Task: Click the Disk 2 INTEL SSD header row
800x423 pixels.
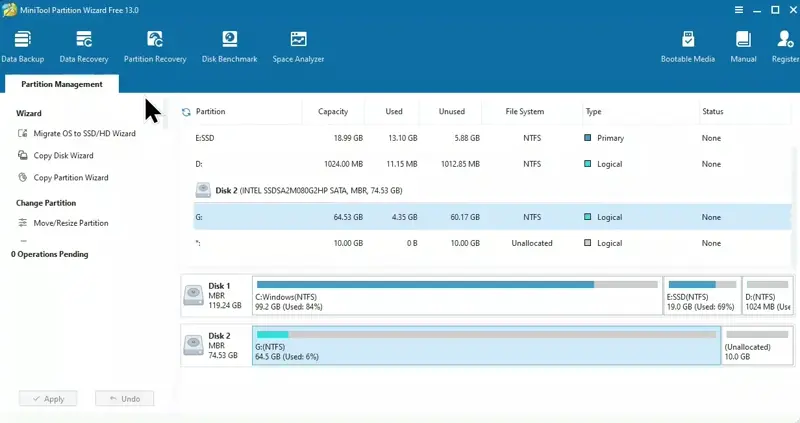Action: pos(492,190)
